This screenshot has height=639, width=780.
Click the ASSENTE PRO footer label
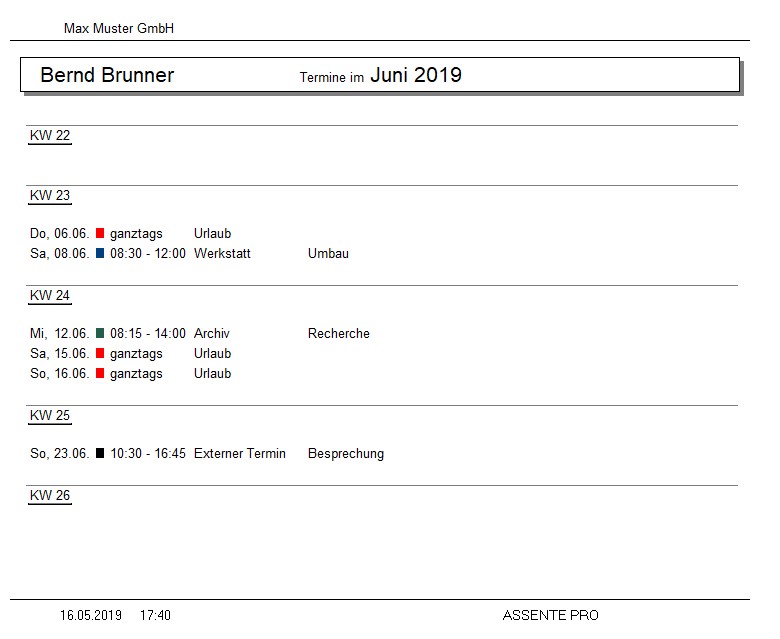(551, 616)
